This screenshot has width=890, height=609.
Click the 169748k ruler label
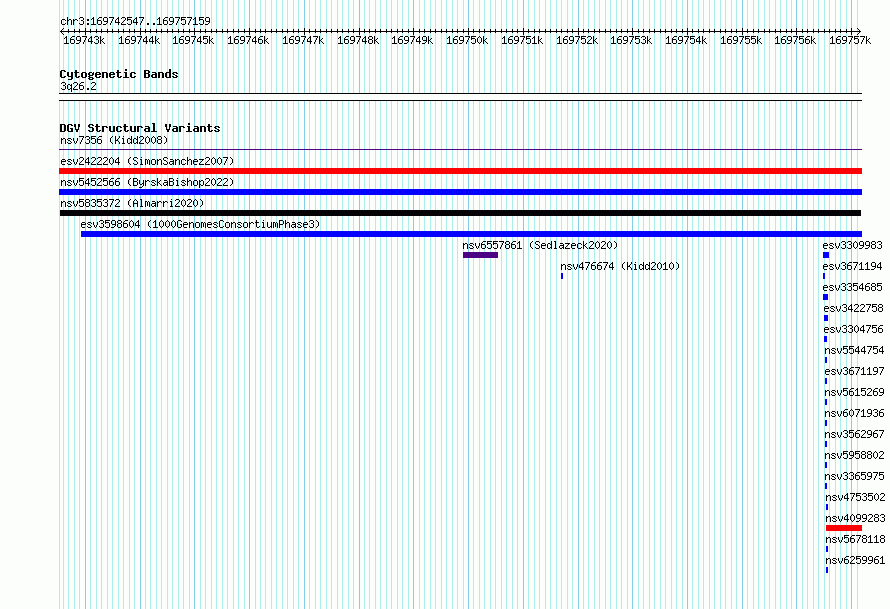pos(358,40)
